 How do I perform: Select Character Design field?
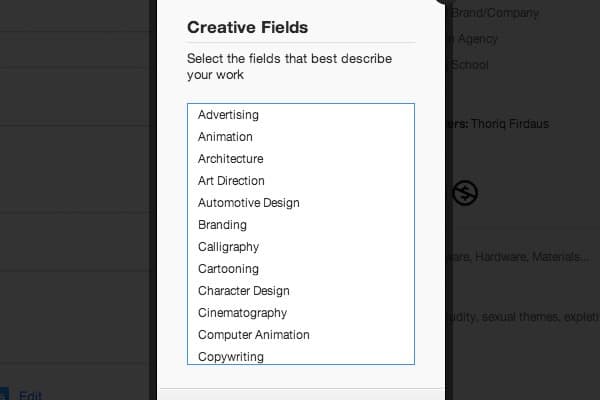301,291
